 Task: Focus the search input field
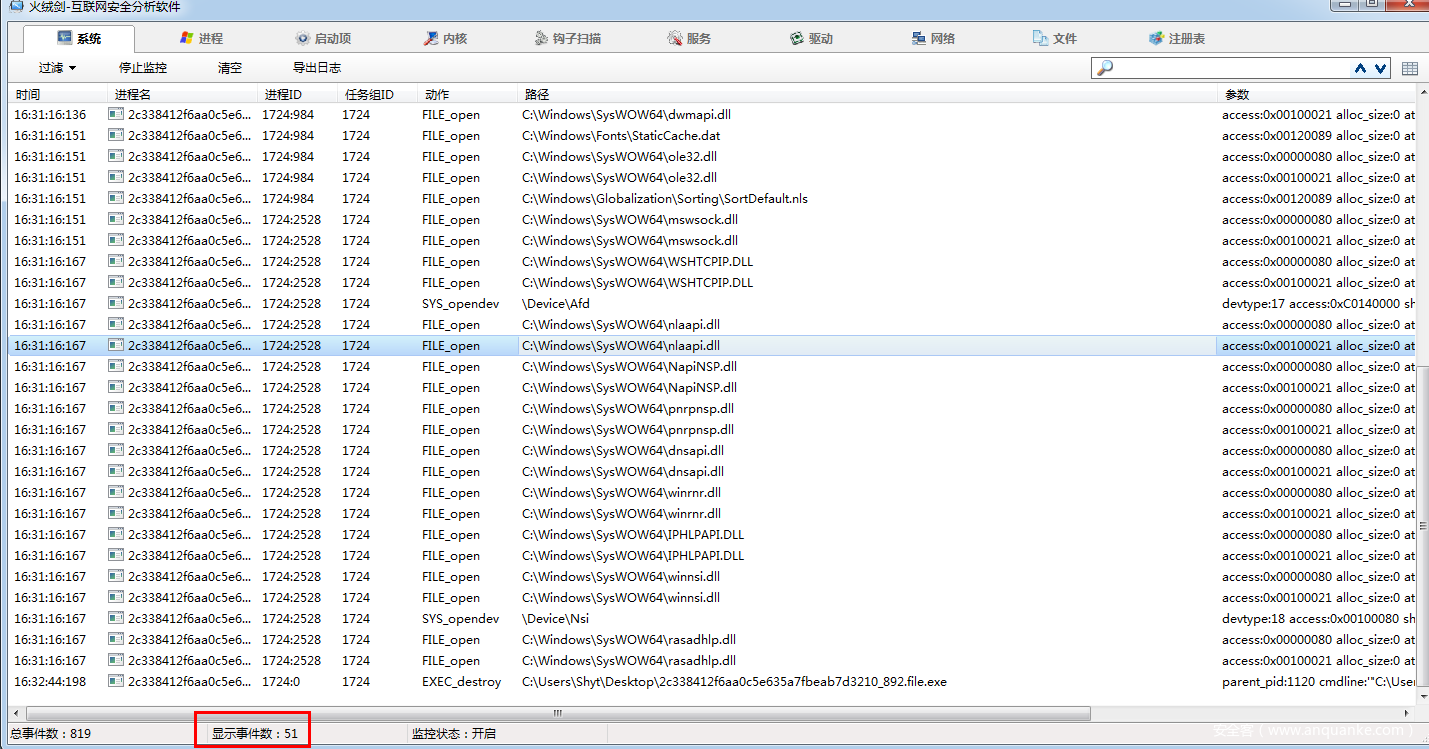(1230, 68)
